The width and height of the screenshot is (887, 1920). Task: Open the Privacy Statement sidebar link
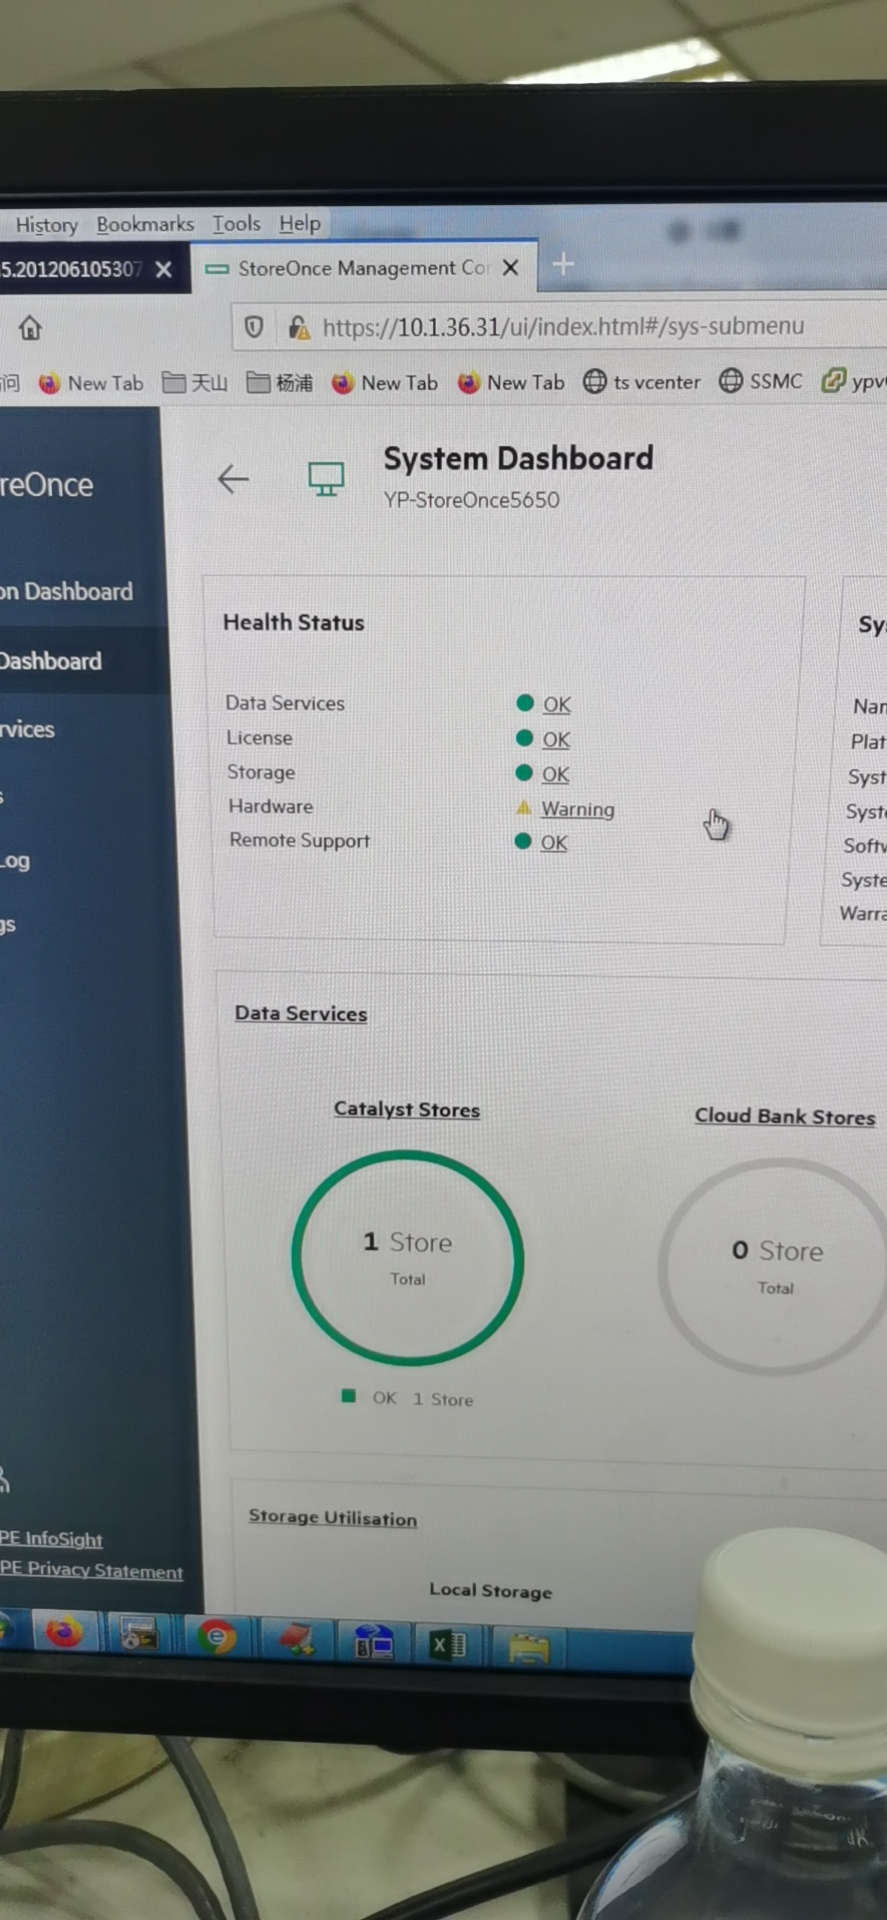[x=91, y=1570]
